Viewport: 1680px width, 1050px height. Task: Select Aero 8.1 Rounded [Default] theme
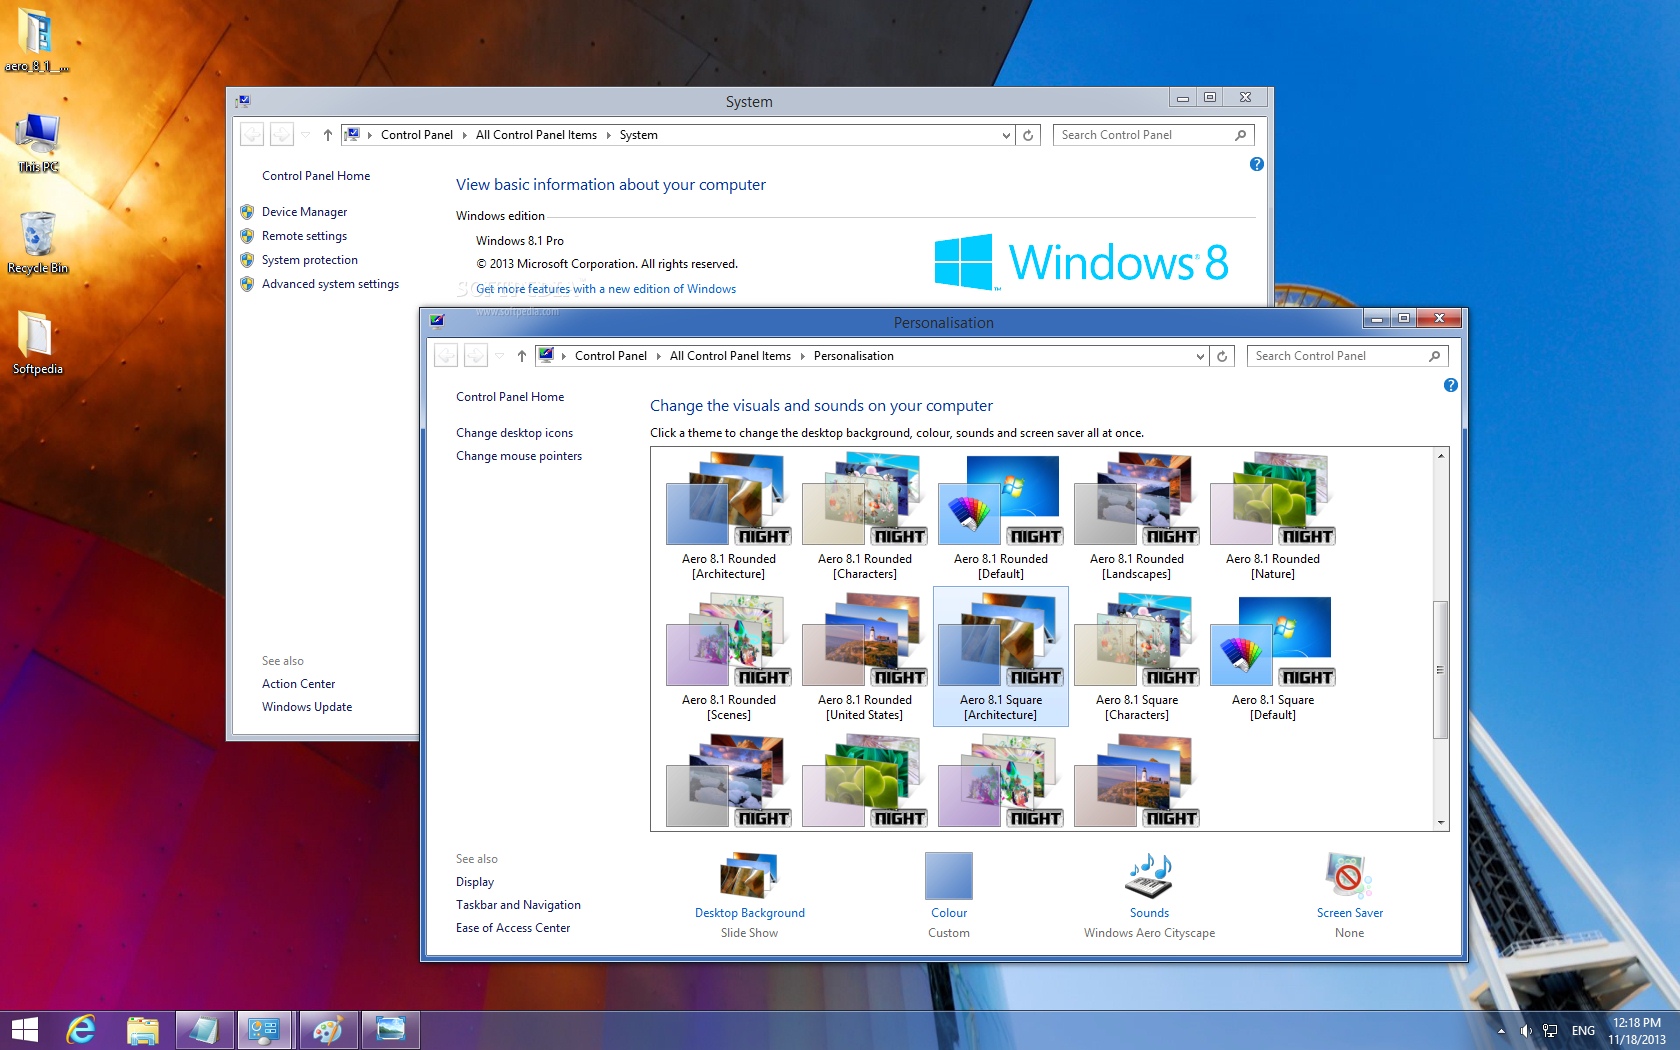click(x=1000, y=516)
